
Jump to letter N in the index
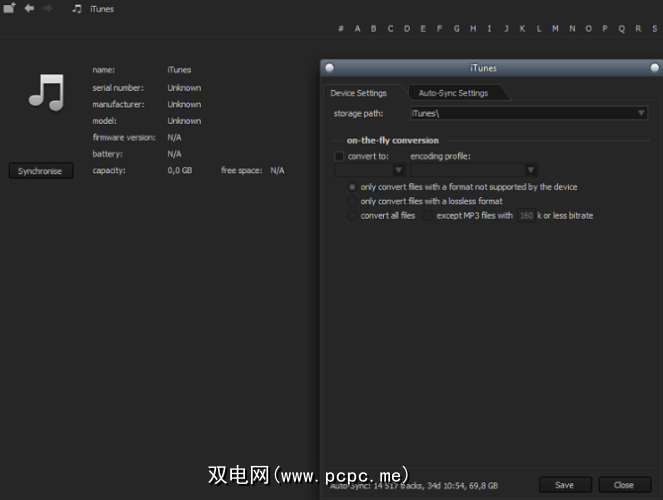click(572, 29)
